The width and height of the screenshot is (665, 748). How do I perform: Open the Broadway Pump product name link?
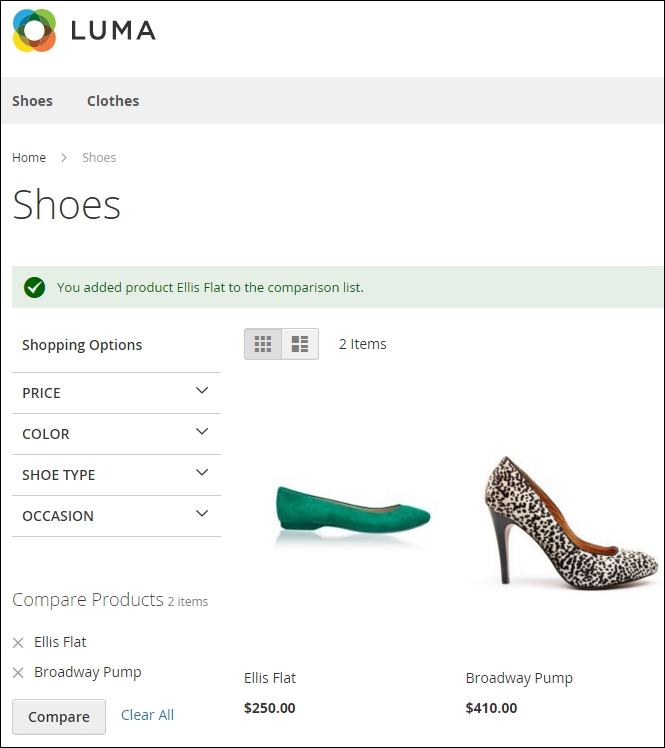[519, 678]
